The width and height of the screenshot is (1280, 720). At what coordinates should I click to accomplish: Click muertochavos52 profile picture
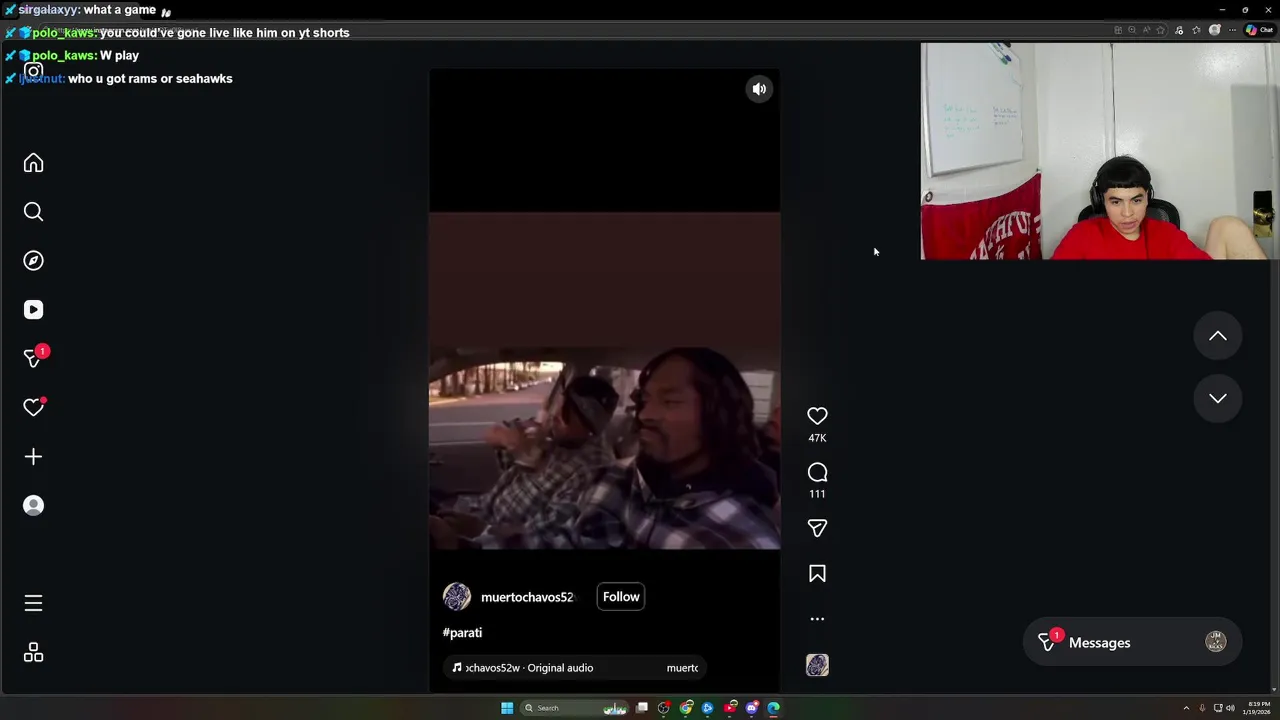457,597
